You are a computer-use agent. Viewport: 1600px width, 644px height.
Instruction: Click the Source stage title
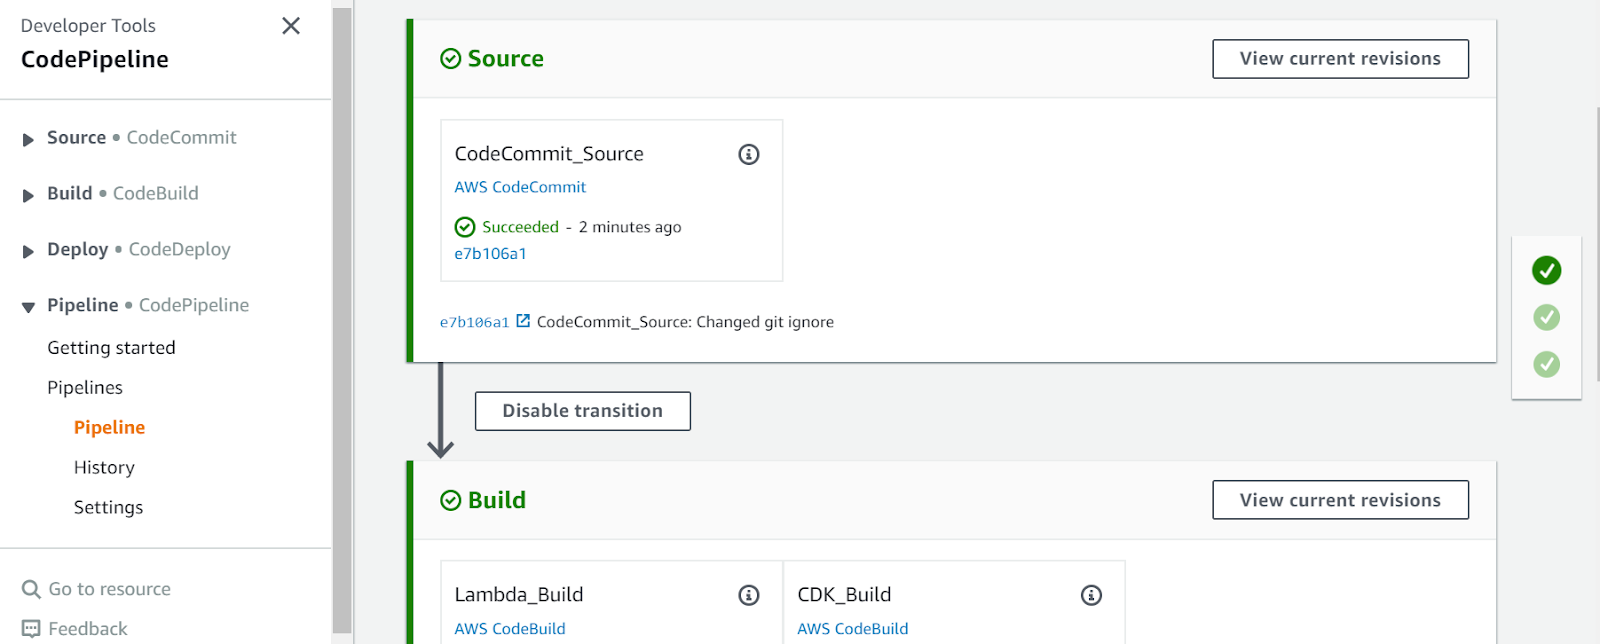coord(505,59)
